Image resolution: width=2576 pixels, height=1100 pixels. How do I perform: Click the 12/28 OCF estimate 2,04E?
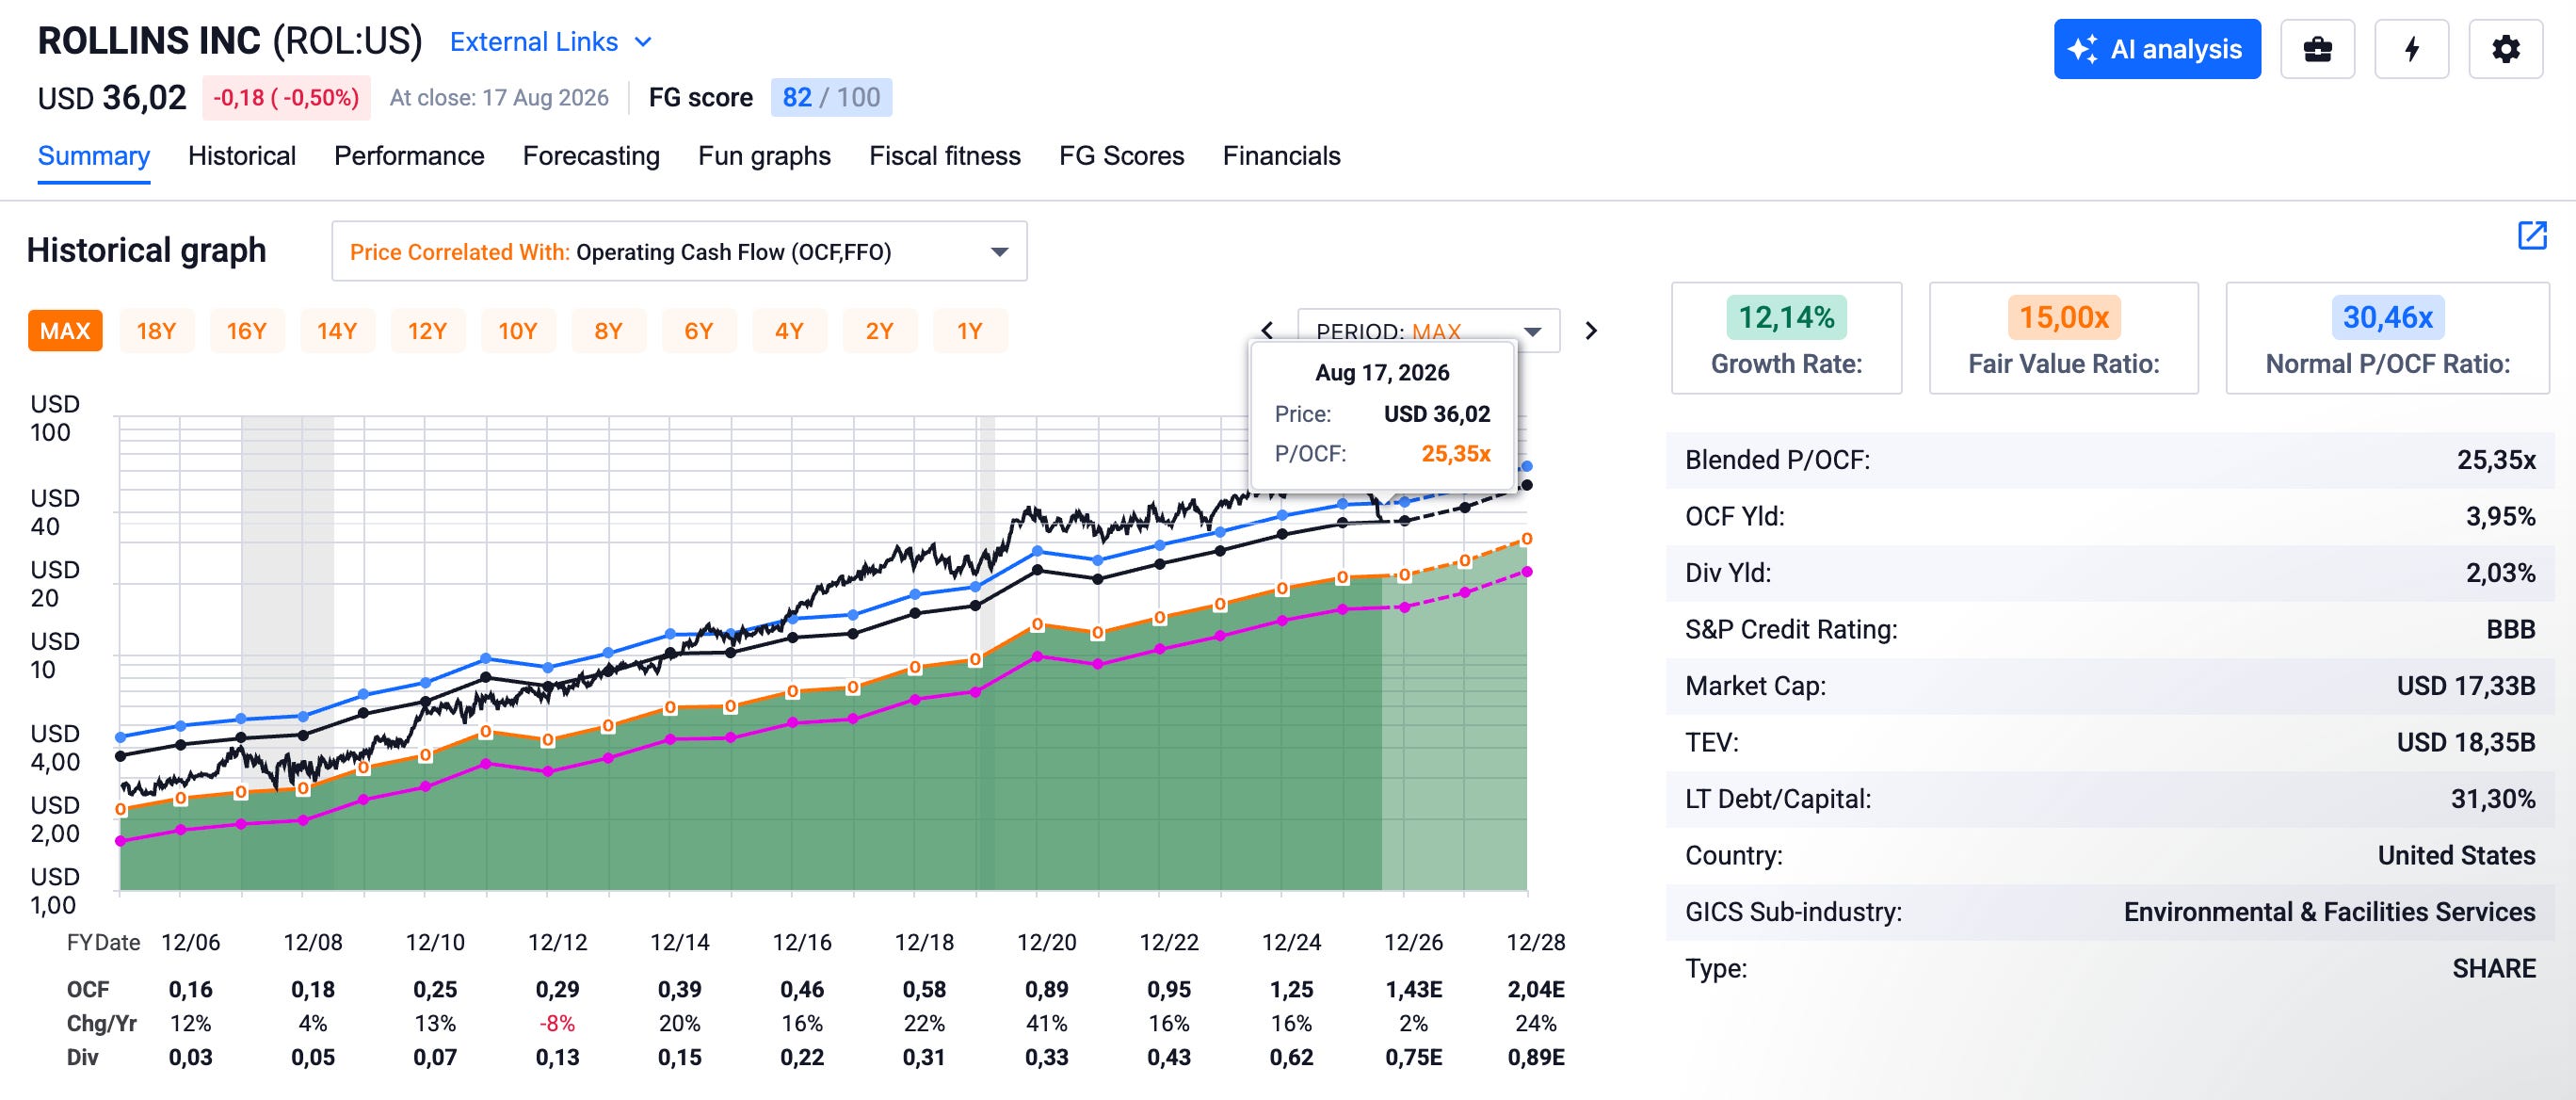(1536, 989)
